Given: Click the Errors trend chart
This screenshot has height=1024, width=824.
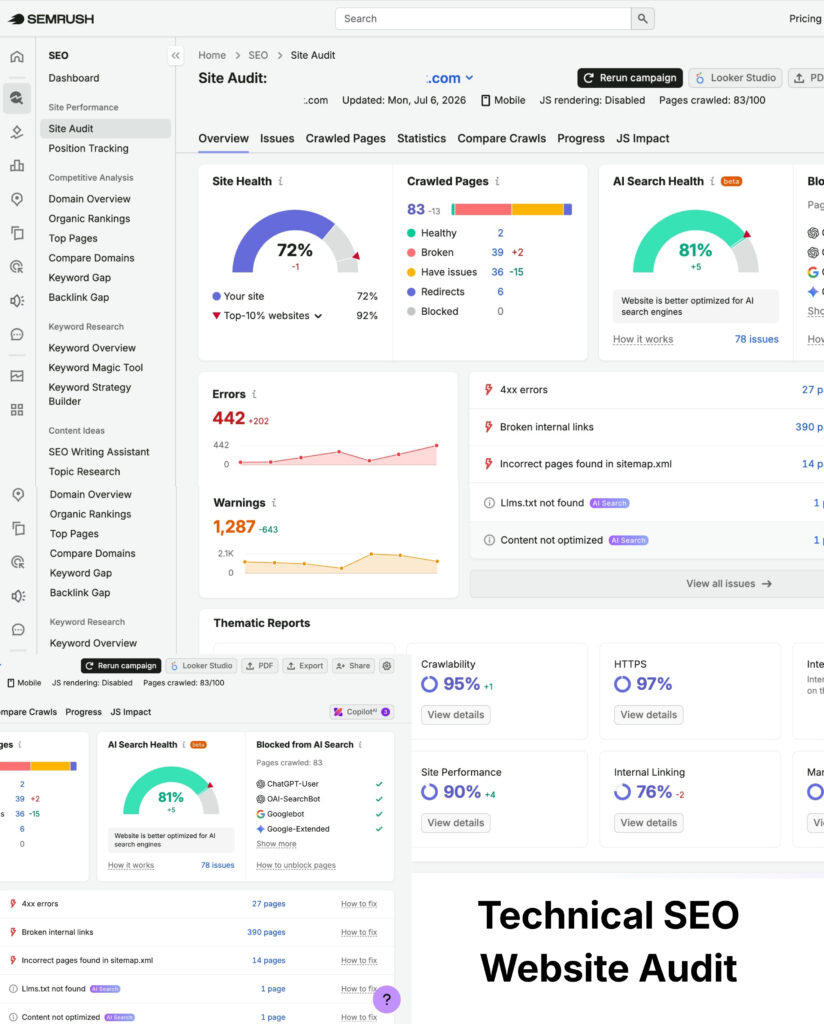Looking at the screenshot, I should 338,454.
